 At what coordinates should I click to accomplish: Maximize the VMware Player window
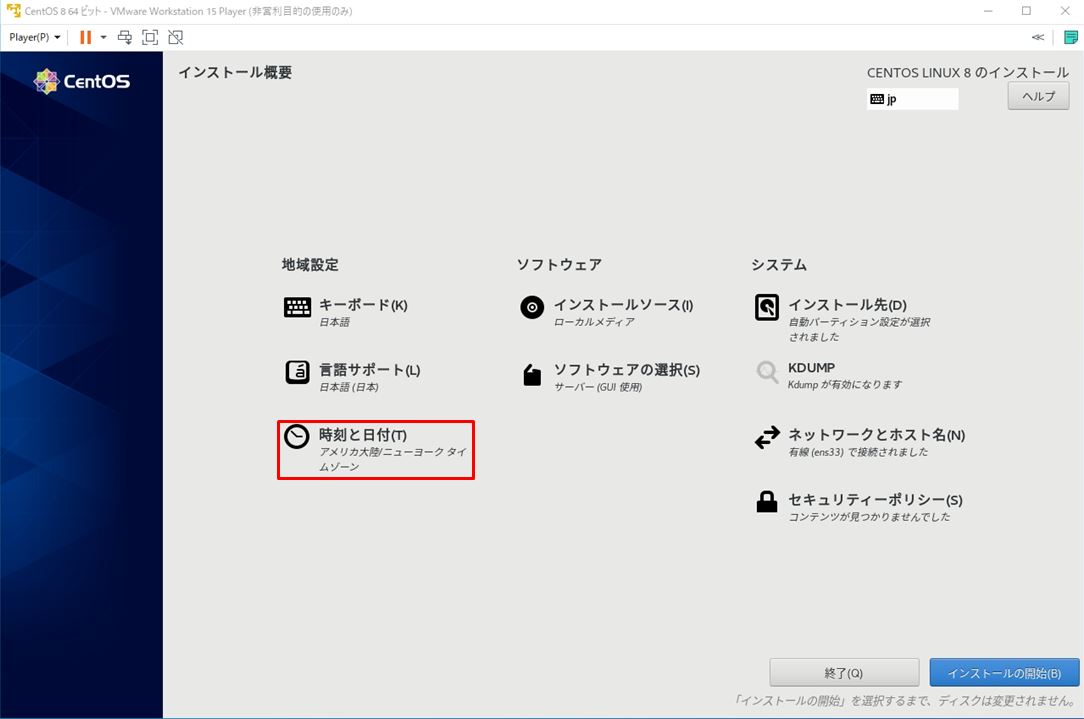point(1026,11)
